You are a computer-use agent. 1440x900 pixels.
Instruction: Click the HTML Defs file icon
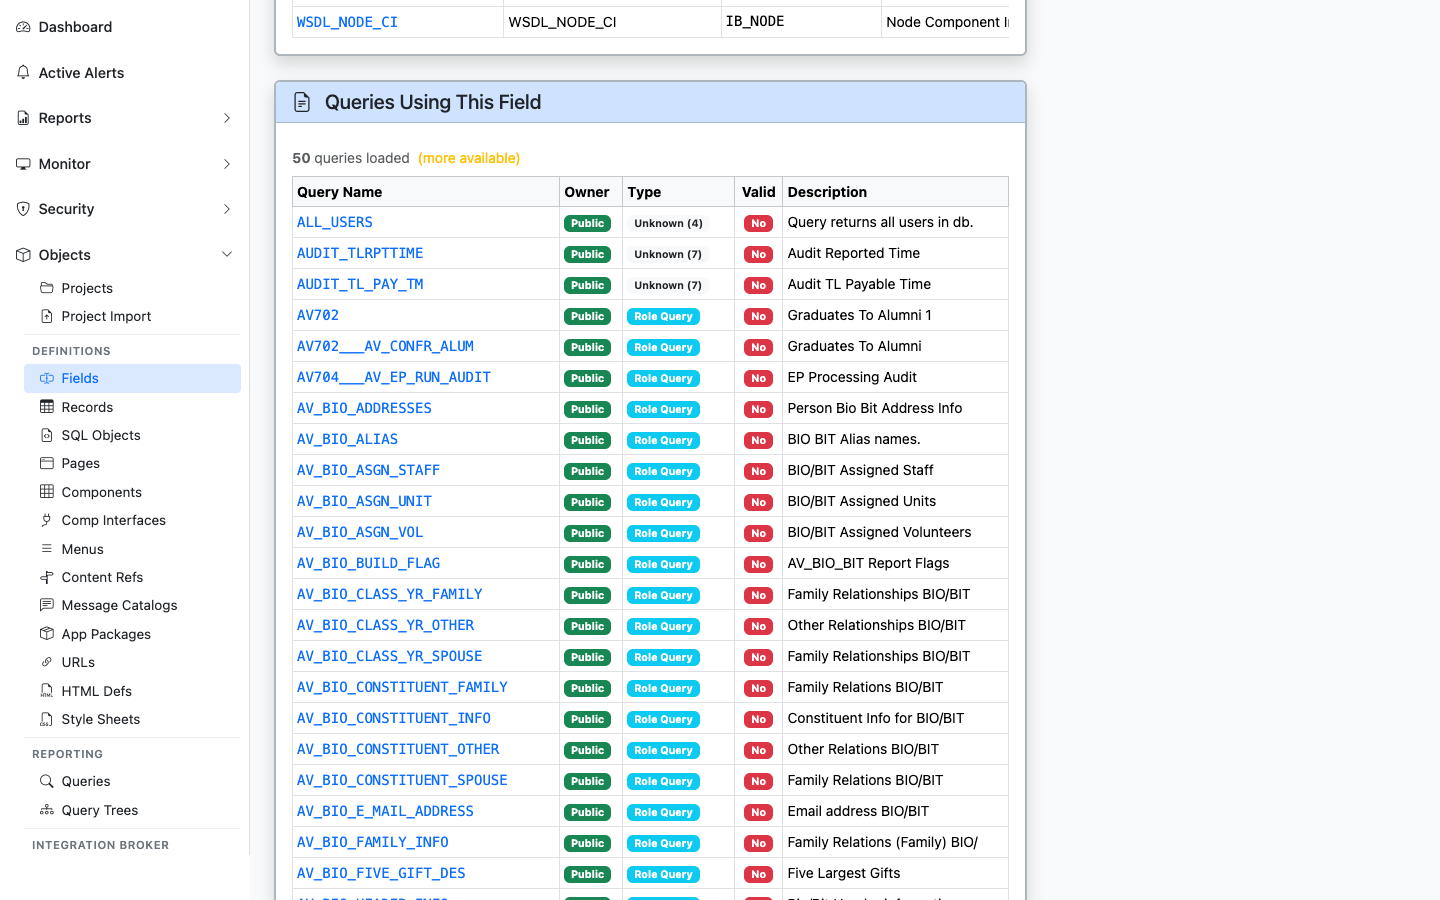[x=47, y=691]
